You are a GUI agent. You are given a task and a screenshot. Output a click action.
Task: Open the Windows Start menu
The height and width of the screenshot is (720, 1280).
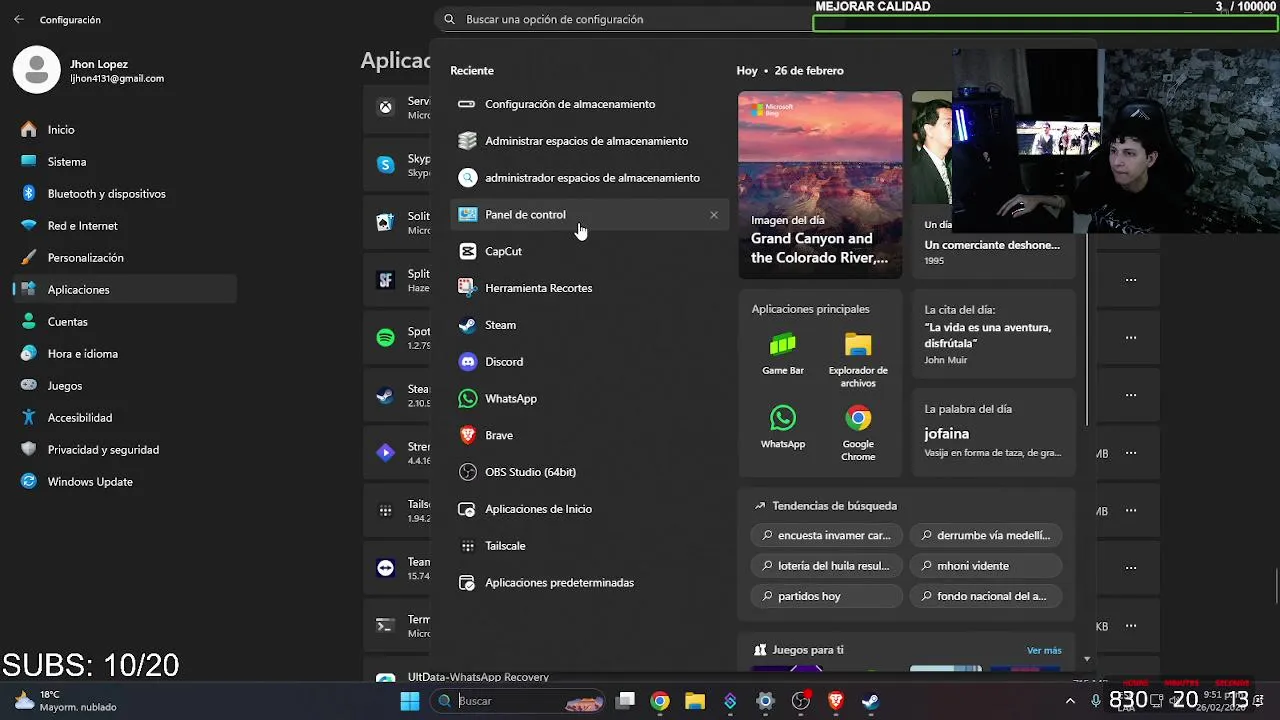pos(410,701)
